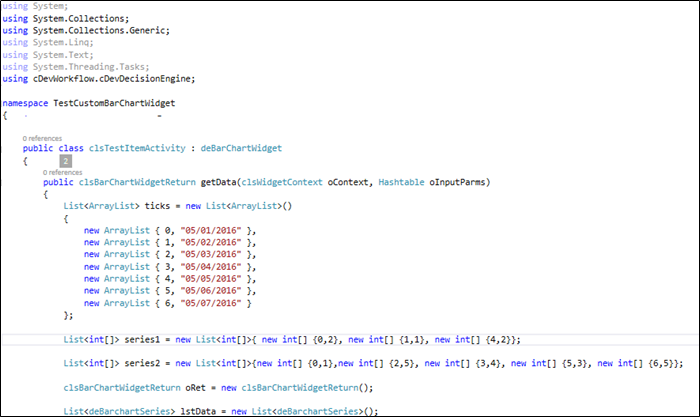This screenshot has height=417, width=700.
Task: Click the getData method name
Action: (218, 182)
